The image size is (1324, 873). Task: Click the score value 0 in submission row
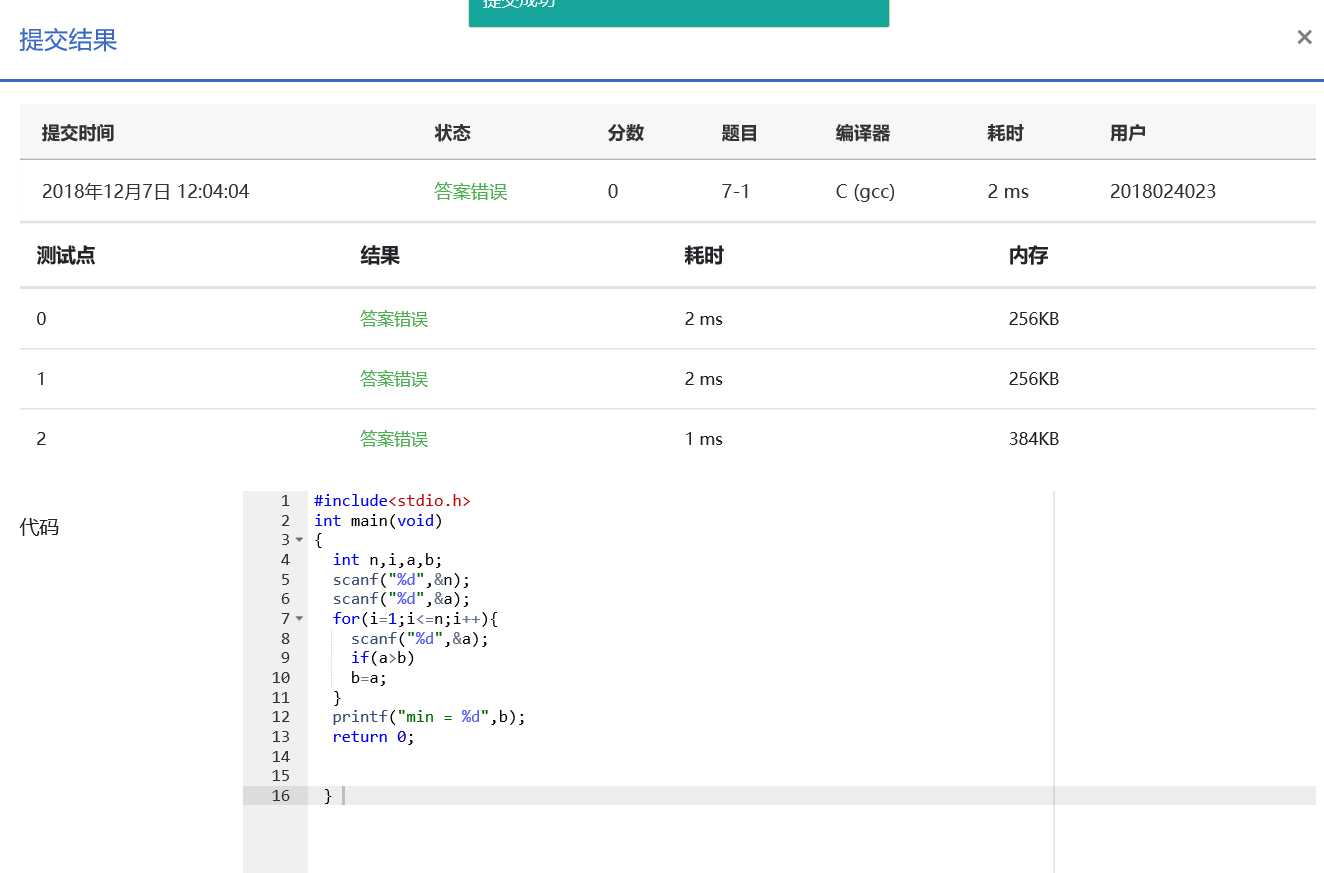(613, 191)
